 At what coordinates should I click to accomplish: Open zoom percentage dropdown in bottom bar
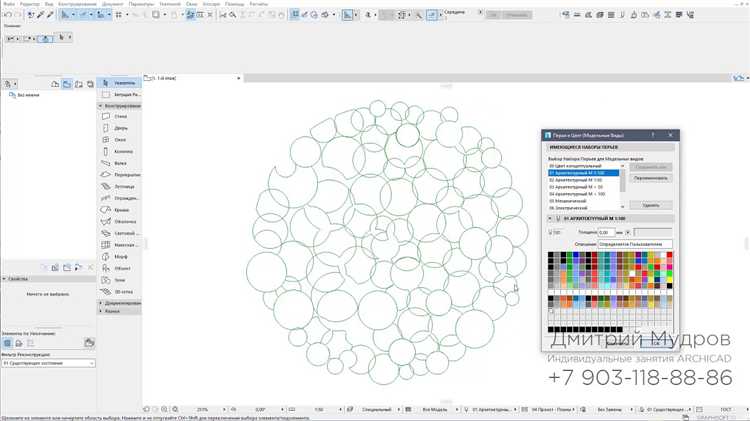[x=223, y=410]
